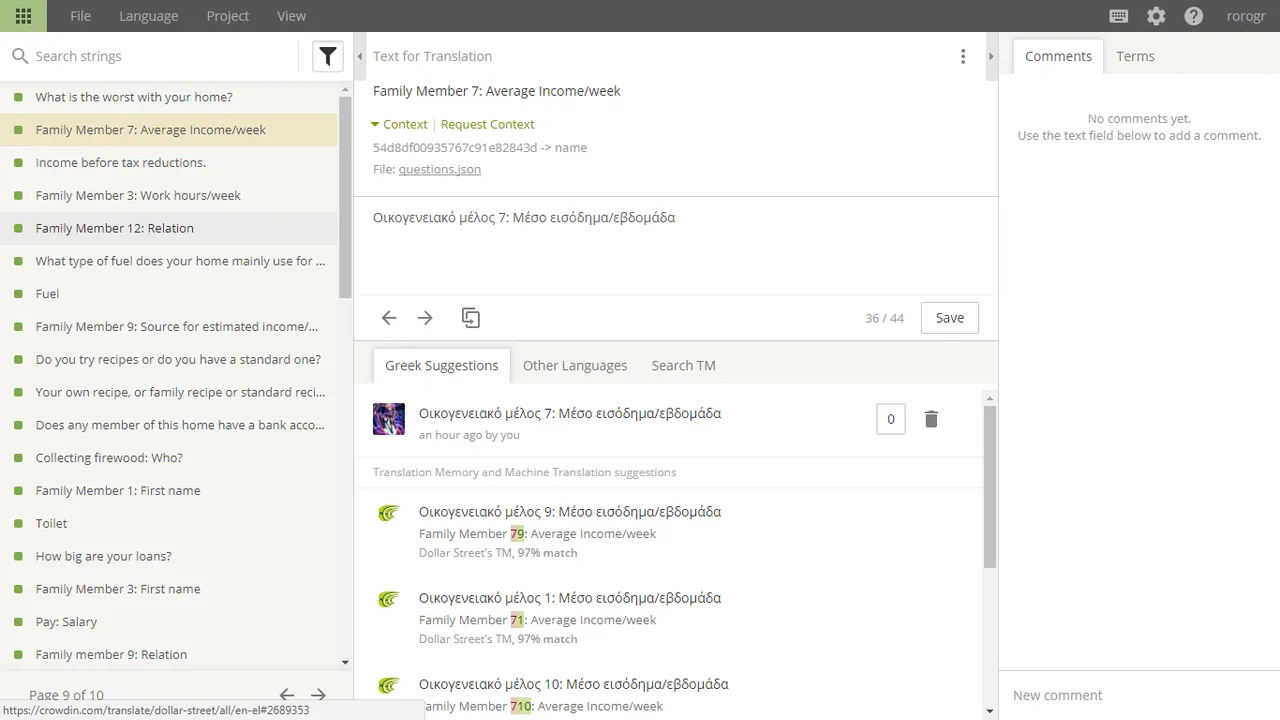The image size is (1280, 720).
Task: Select string 'Income before tax reductions.'
Action: (169, 162)
